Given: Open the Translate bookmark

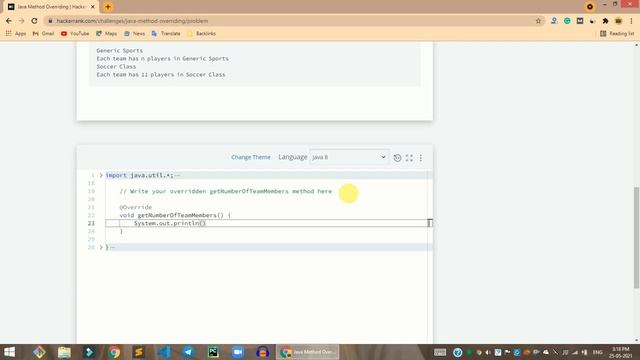Looking at the screenshot, I should 166,33.
